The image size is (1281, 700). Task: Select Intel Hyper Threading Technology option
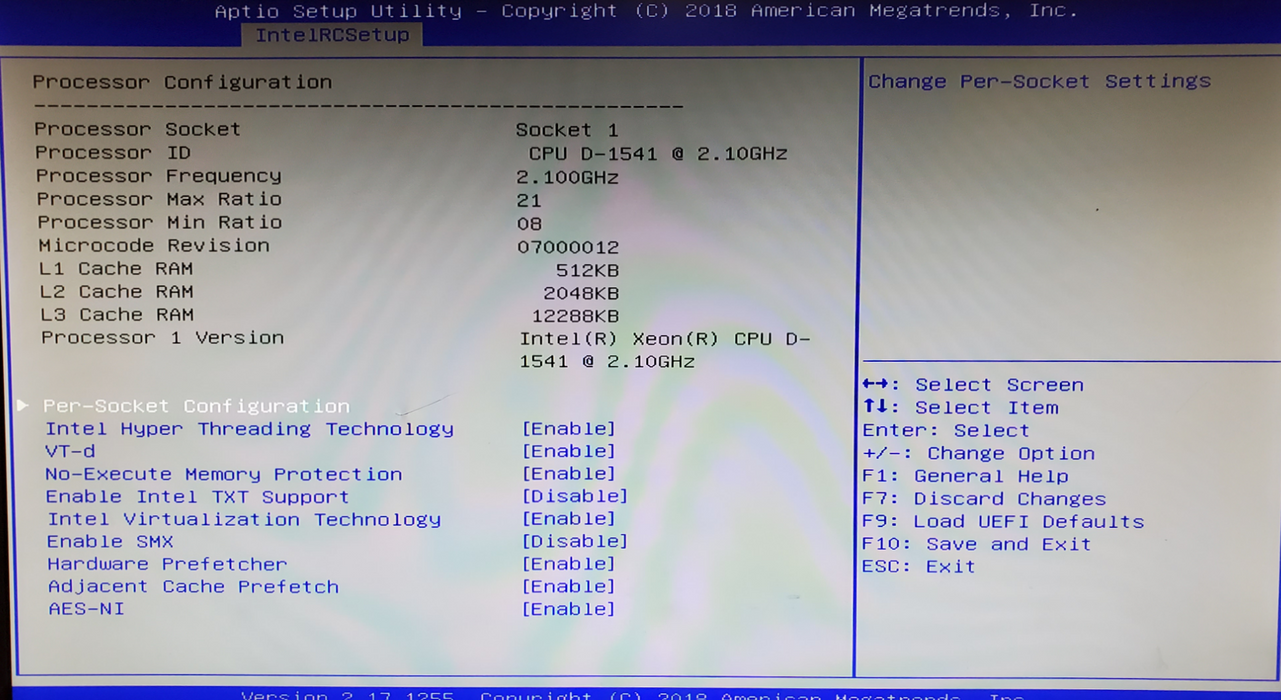click(249, 429)
